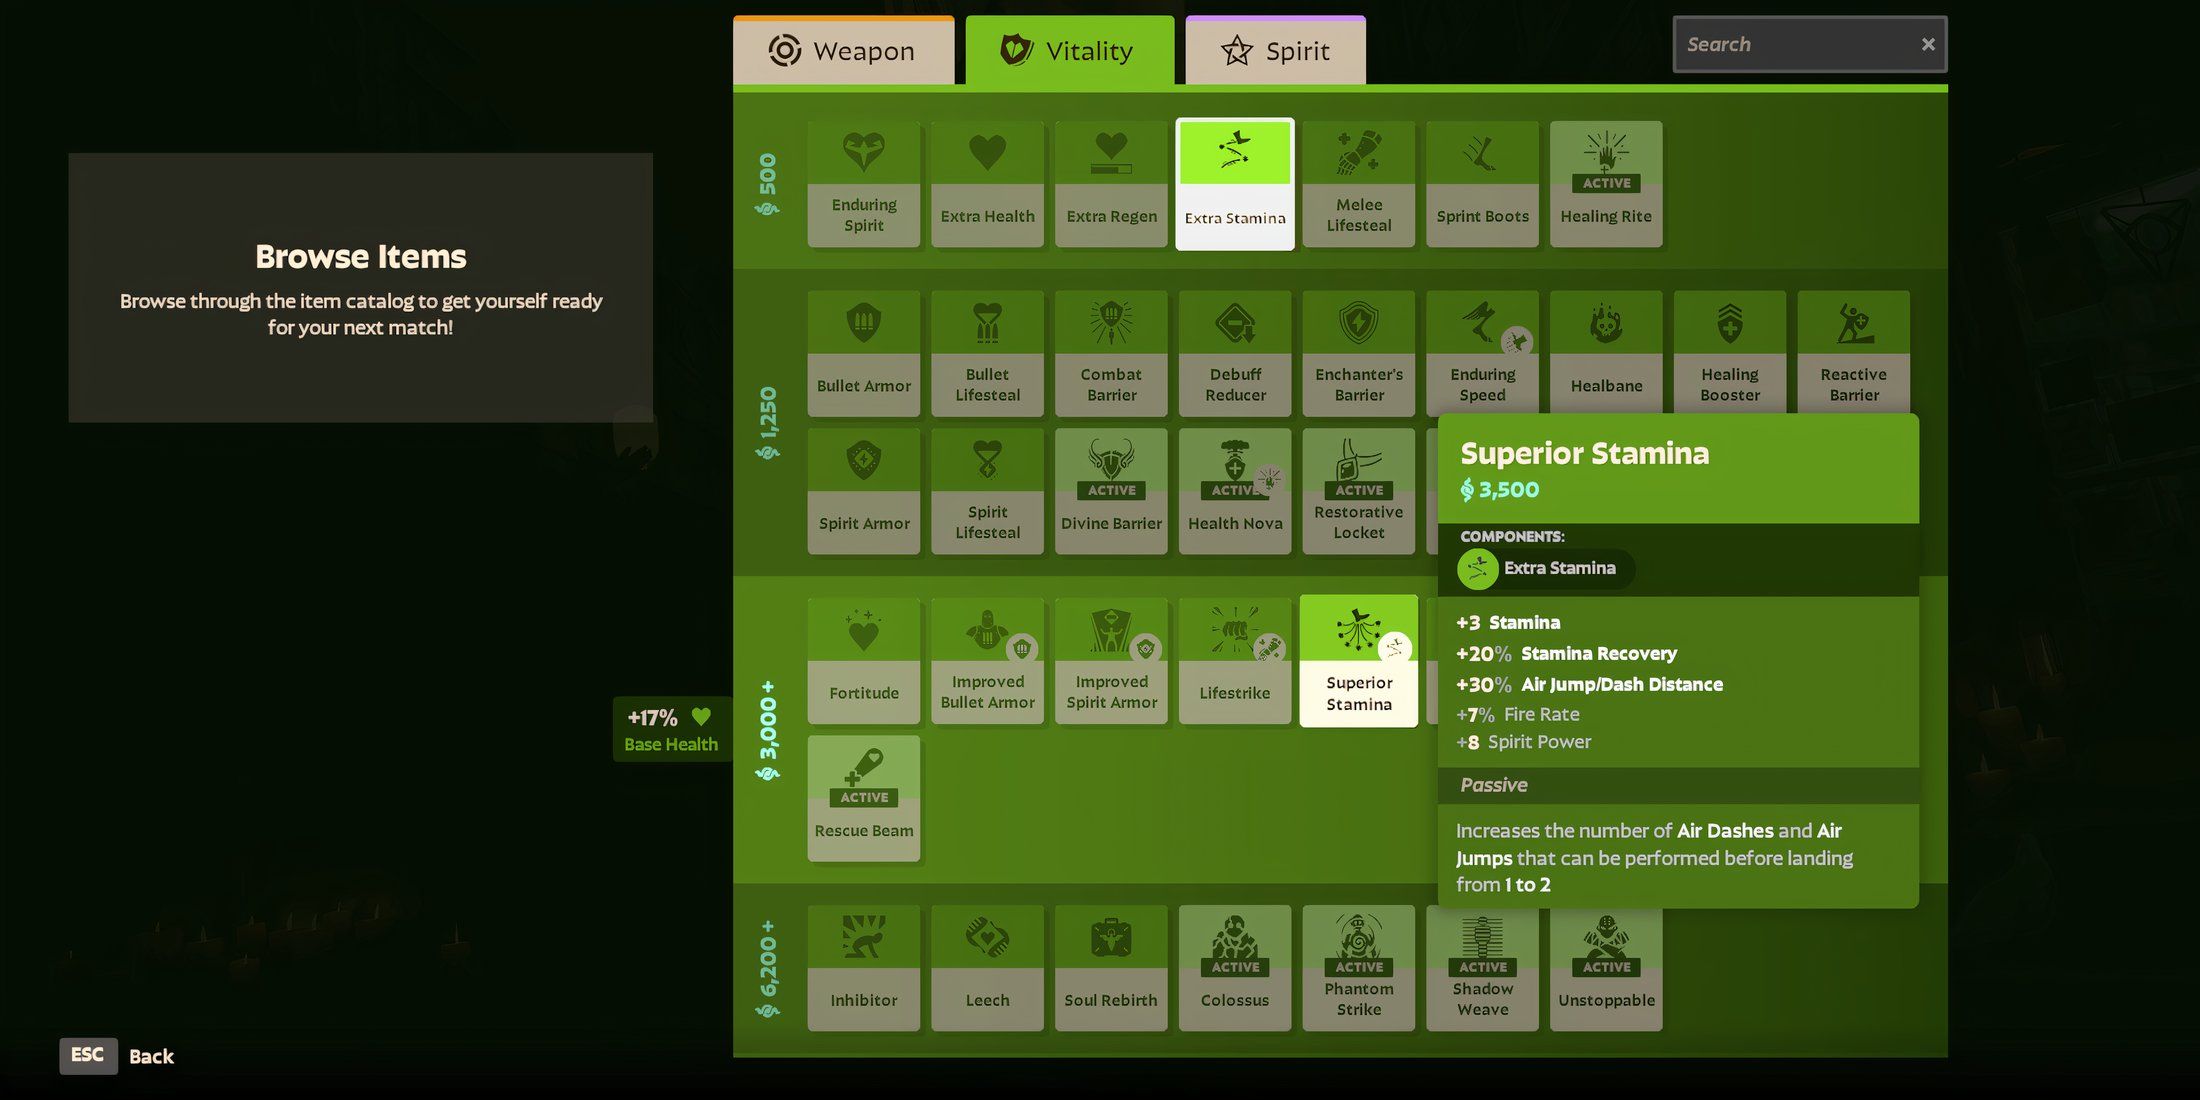Viewport: 2200px width, 1100px height.
Task: Click the 1,250 souls tier label
Action: click(767, 423)
